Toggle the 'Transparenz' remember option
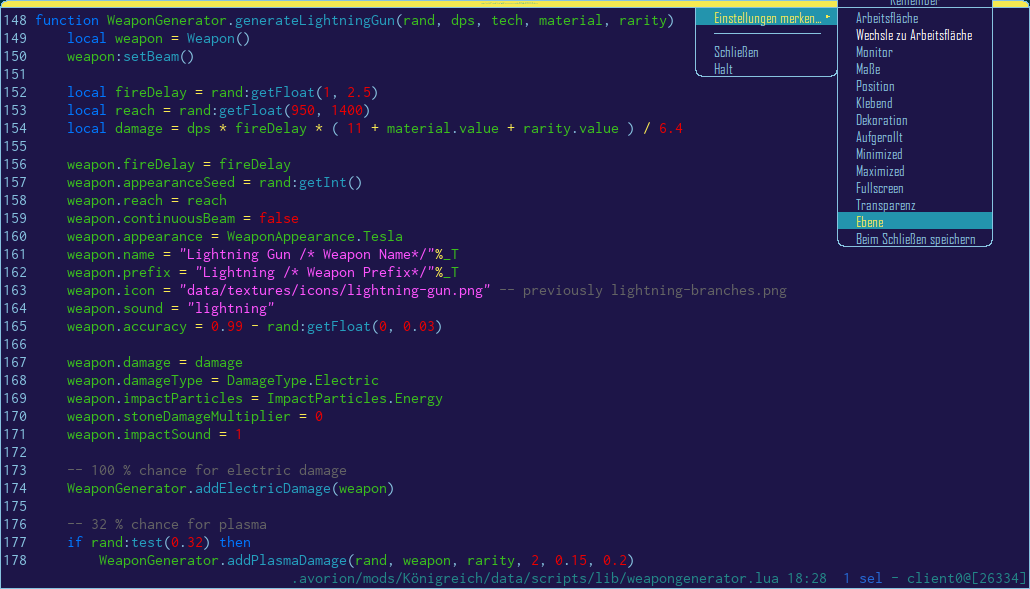 [885, 206]
